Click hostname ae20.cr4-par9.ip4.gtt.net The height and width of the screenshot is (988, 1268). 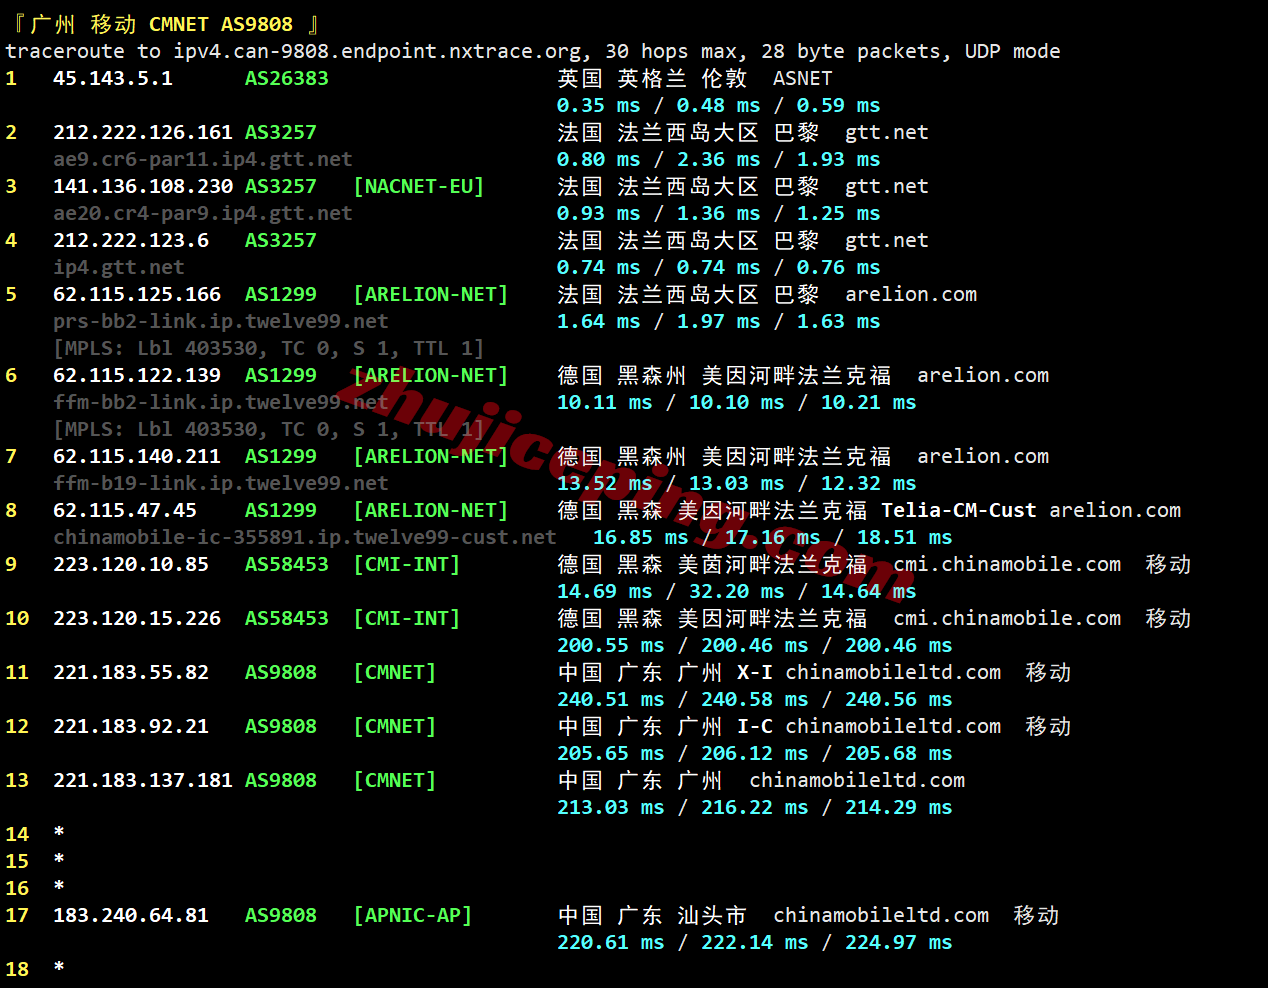[203, 213]
